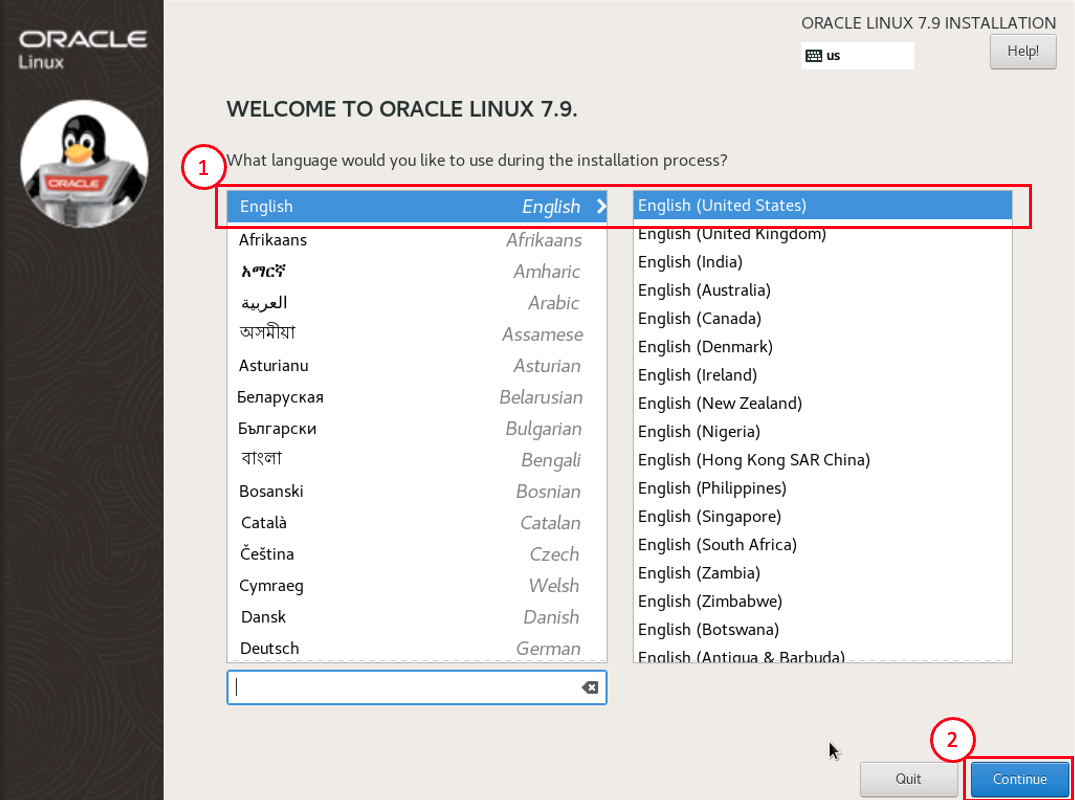Select Català language
The image size is (1075, 800).
coord(417,523)
